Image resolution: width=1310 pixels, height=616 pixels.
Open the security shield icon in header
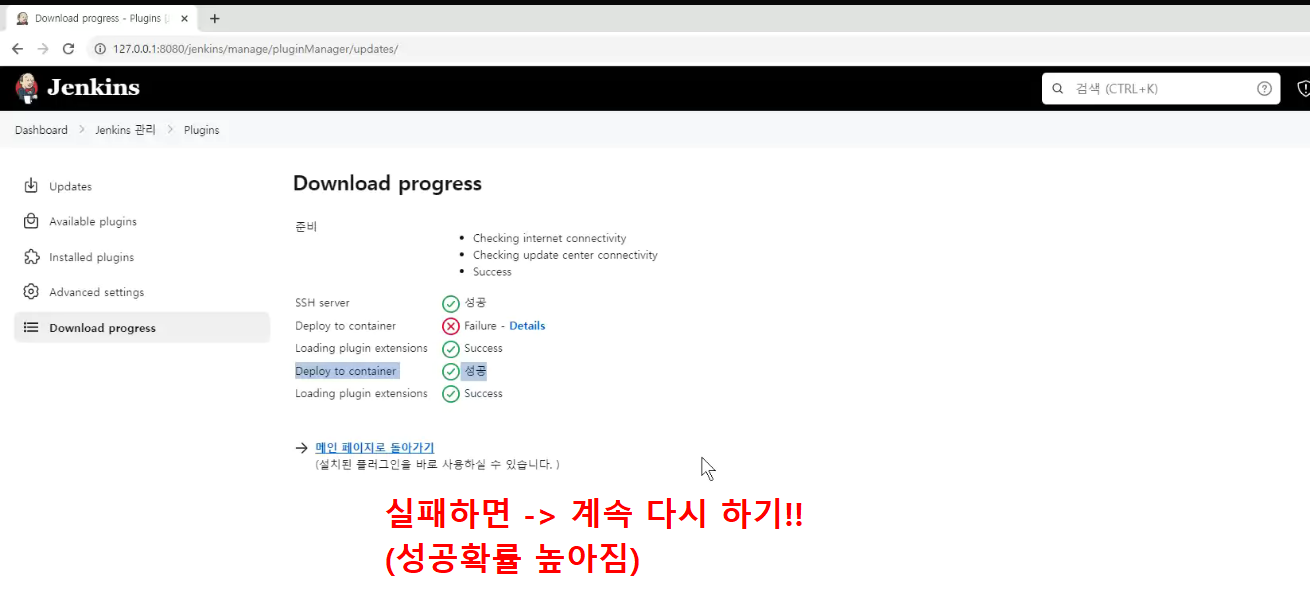pos(1303,88)
